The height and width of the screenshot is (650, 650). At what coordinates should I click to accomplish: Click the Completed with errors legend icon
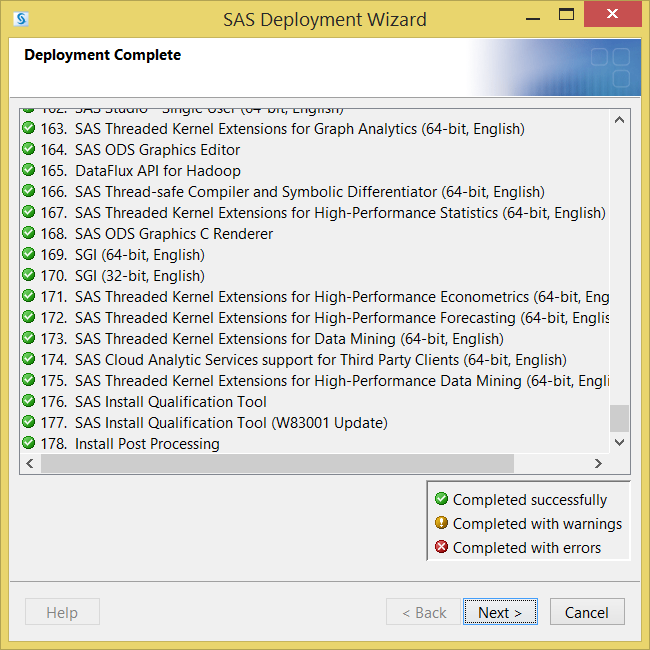click(441, 547)
